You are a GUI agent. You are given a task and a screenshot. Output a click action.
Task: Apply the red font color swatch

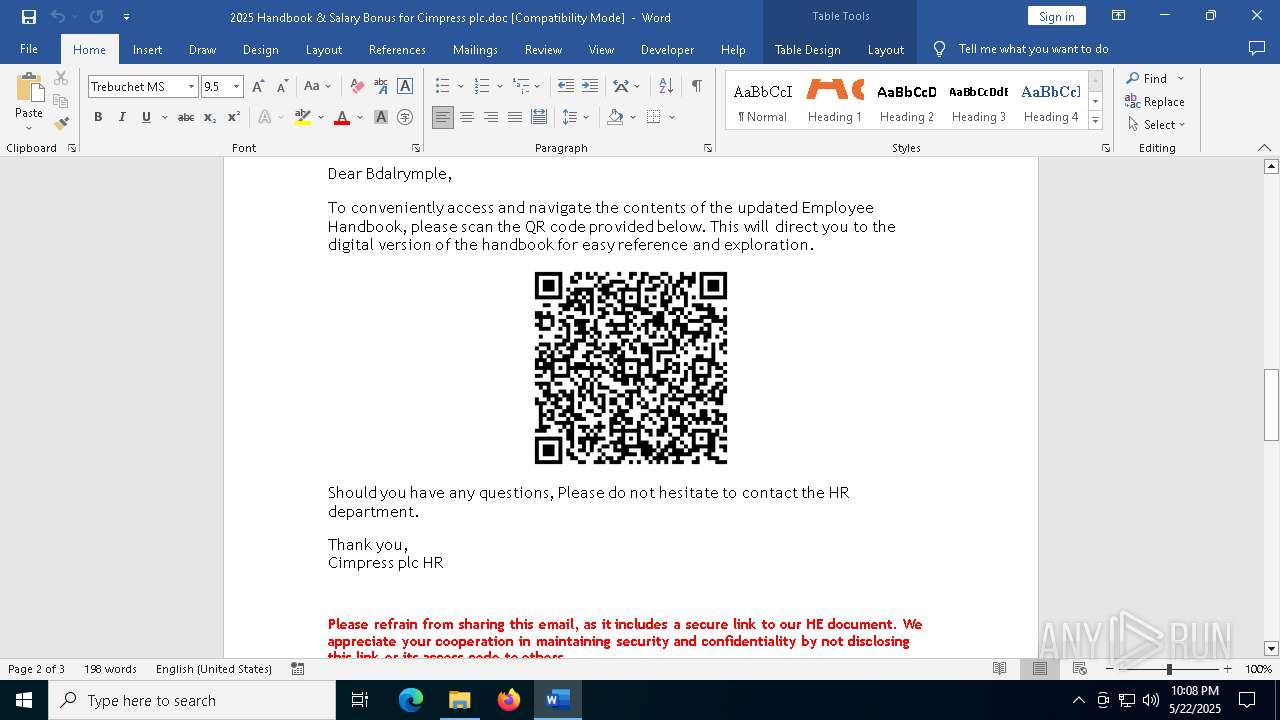(x=342, y=117)
